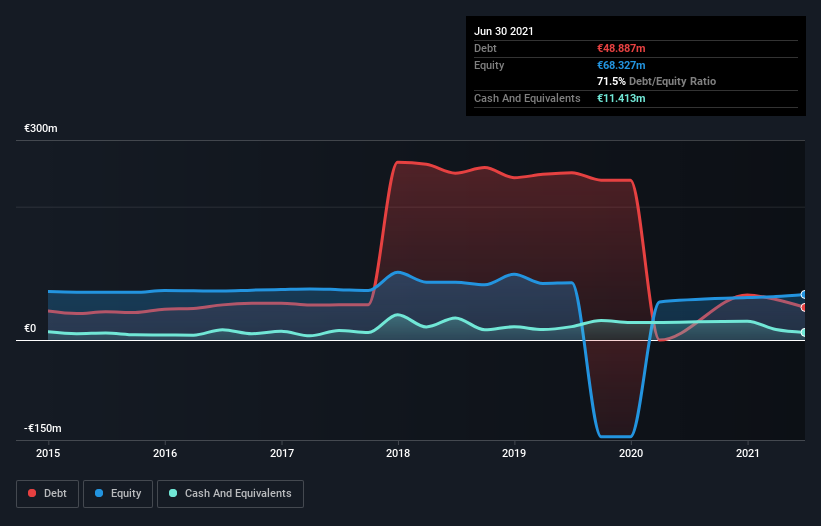
Task: Click the €300m y-axis label
Action: point(41,128)
